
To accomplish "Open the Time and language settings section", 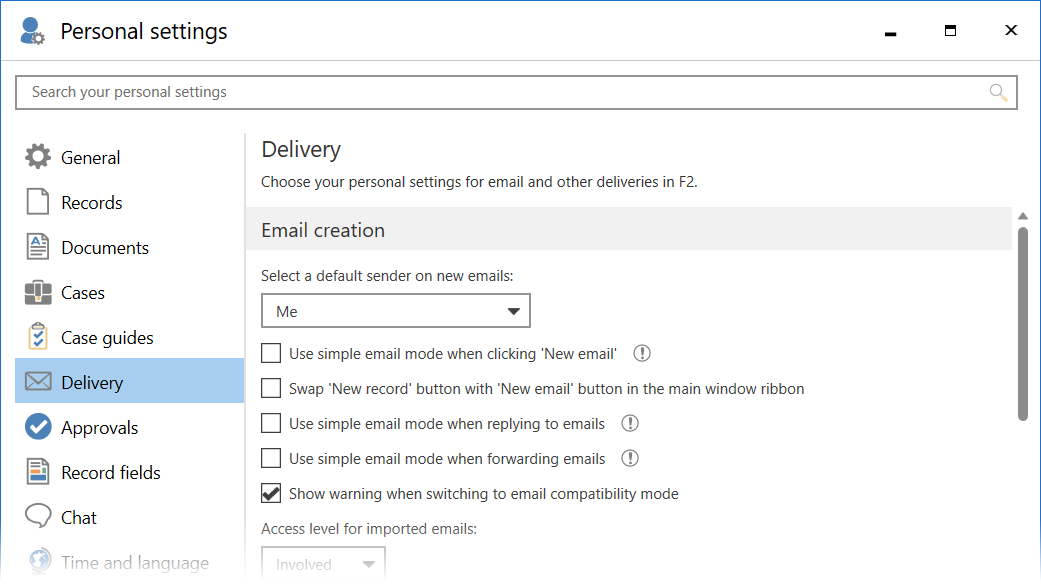I will [129, 562].
